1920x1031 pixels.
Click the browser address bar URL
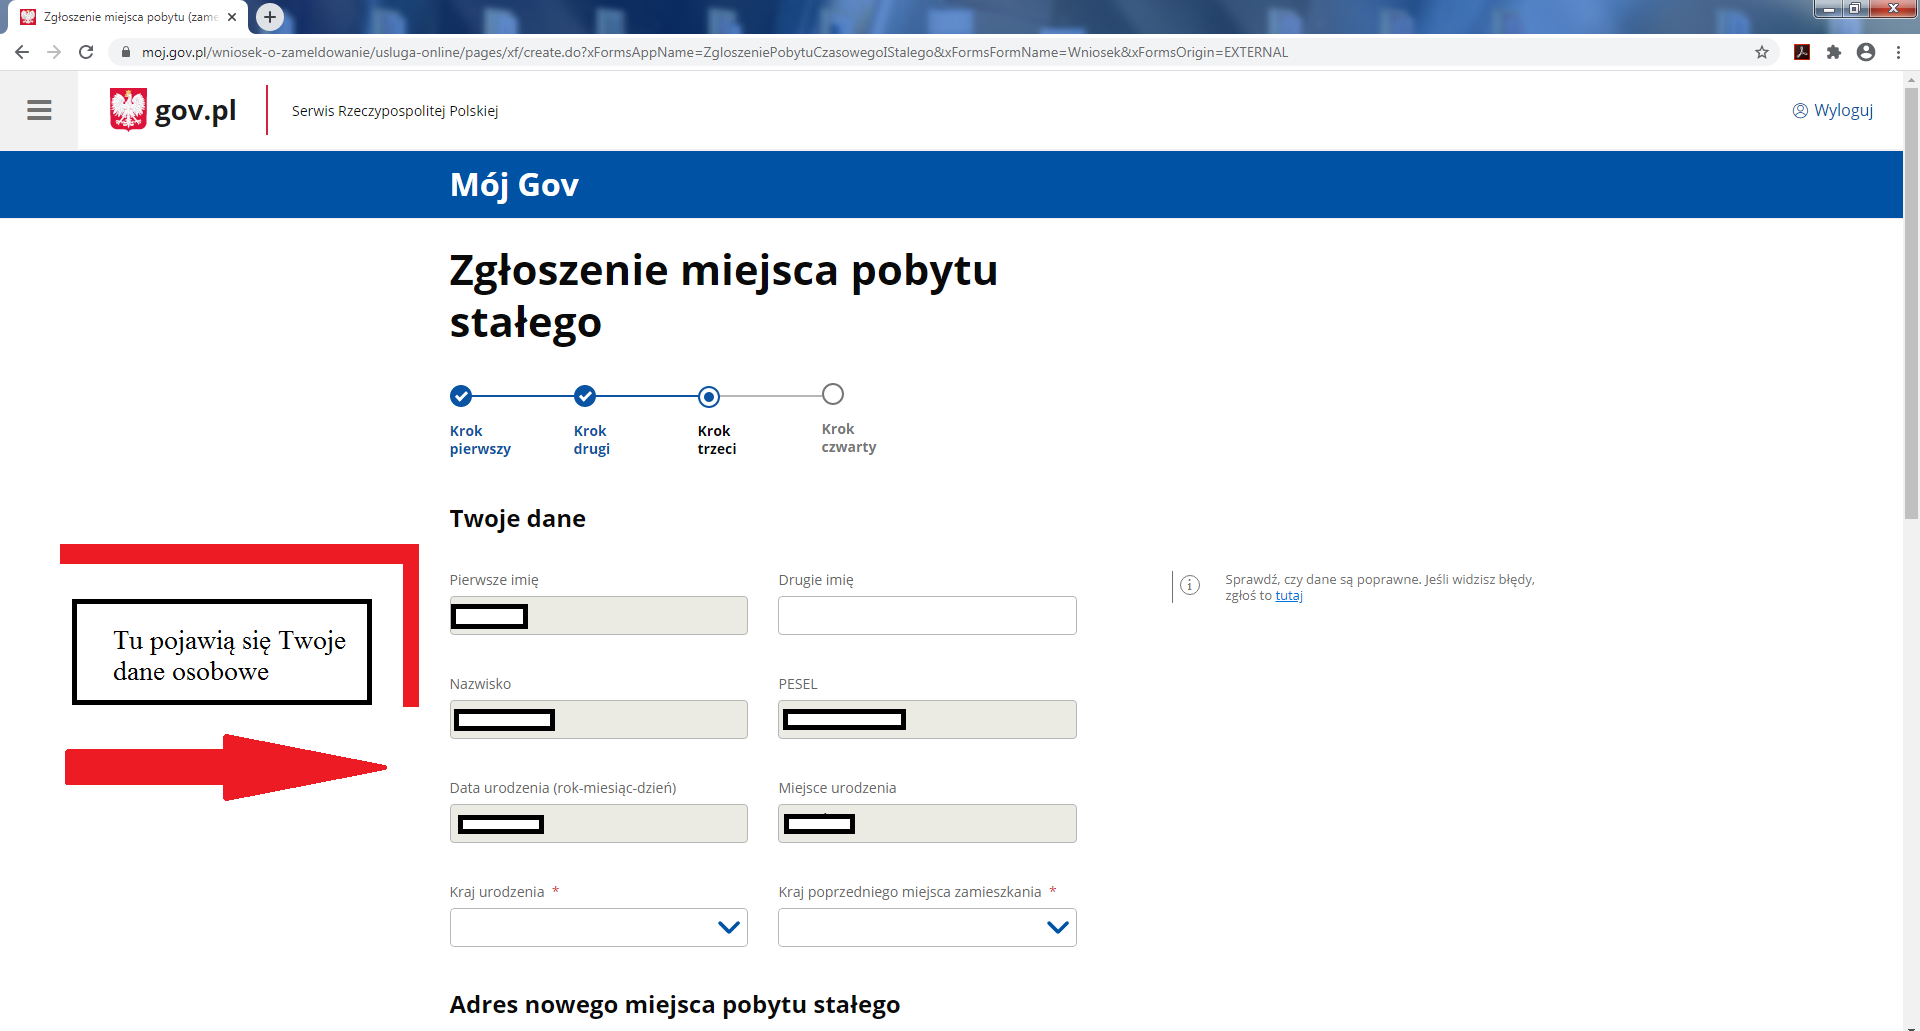pyautogui.click(x=714, y=52)
